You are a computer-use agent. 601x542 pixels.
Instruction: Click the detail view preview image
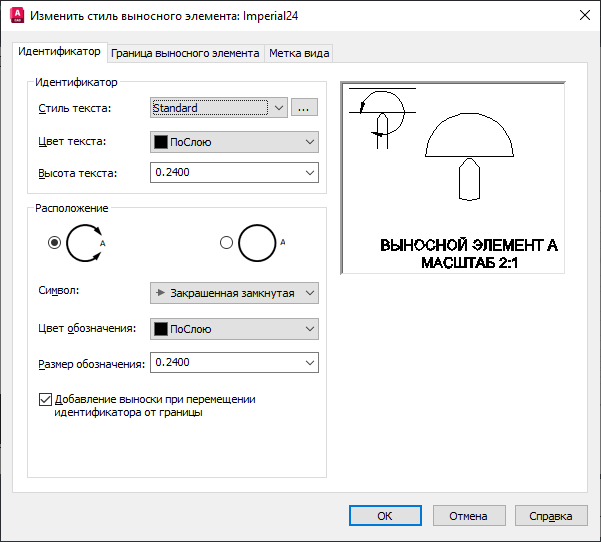coord(453,178)
